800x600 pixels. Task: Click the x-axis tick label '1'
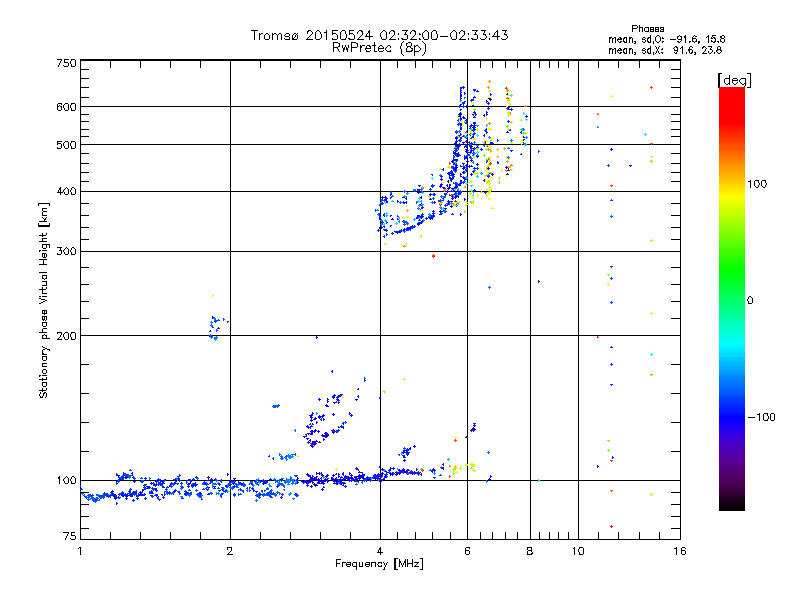(80, 551)
